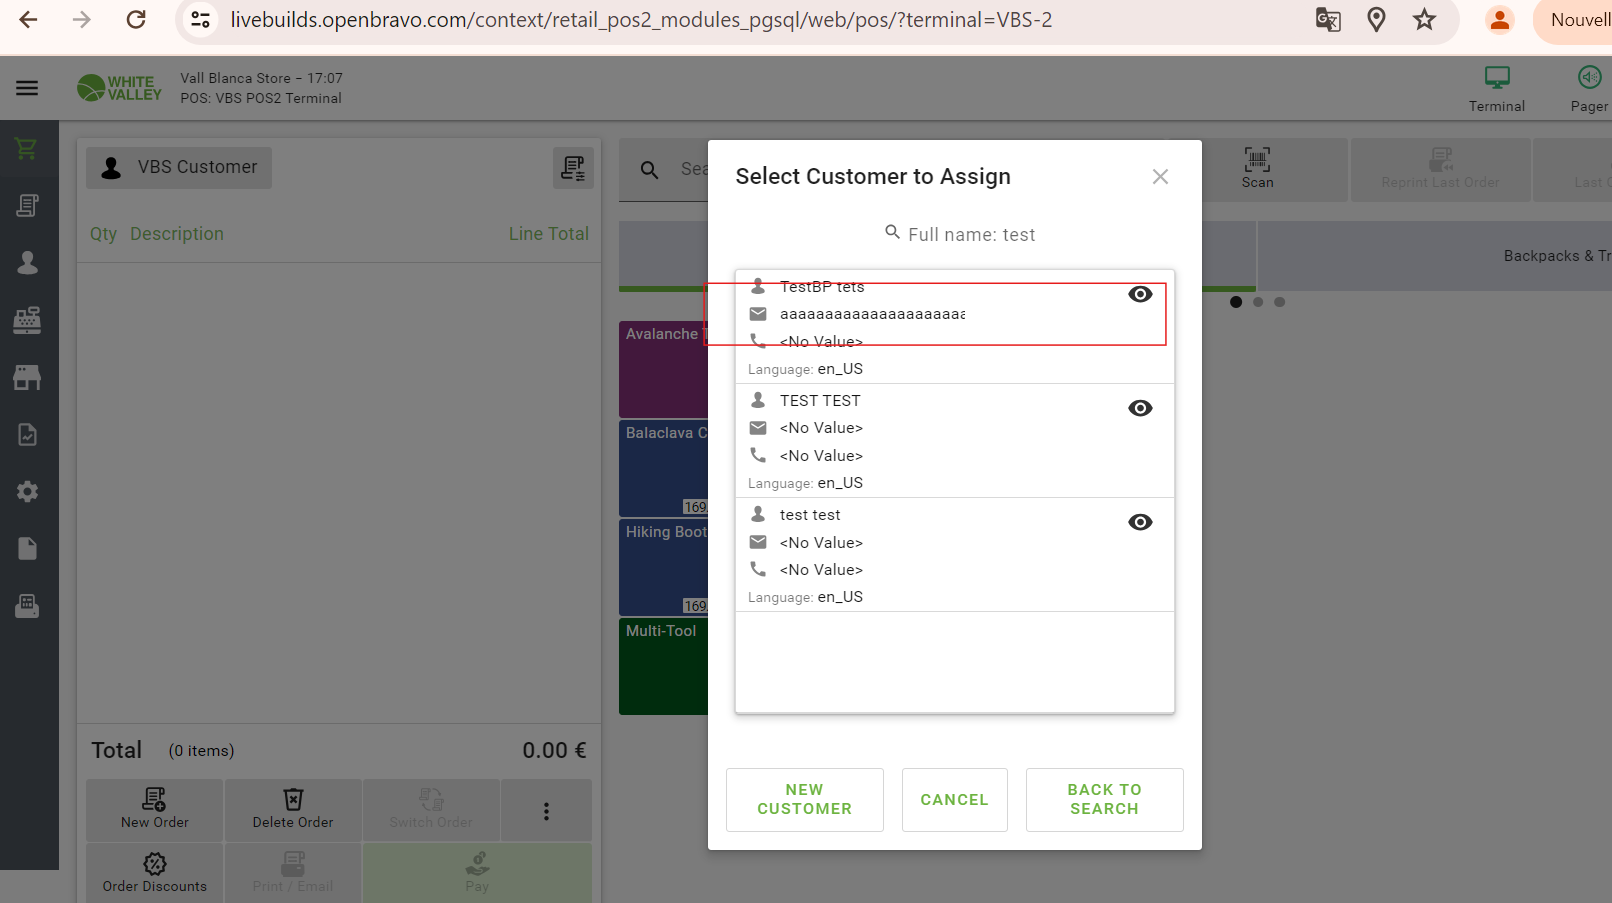Open VBS Customer selector
Viewport: 1612px width, 903px height.
(180, 168)
